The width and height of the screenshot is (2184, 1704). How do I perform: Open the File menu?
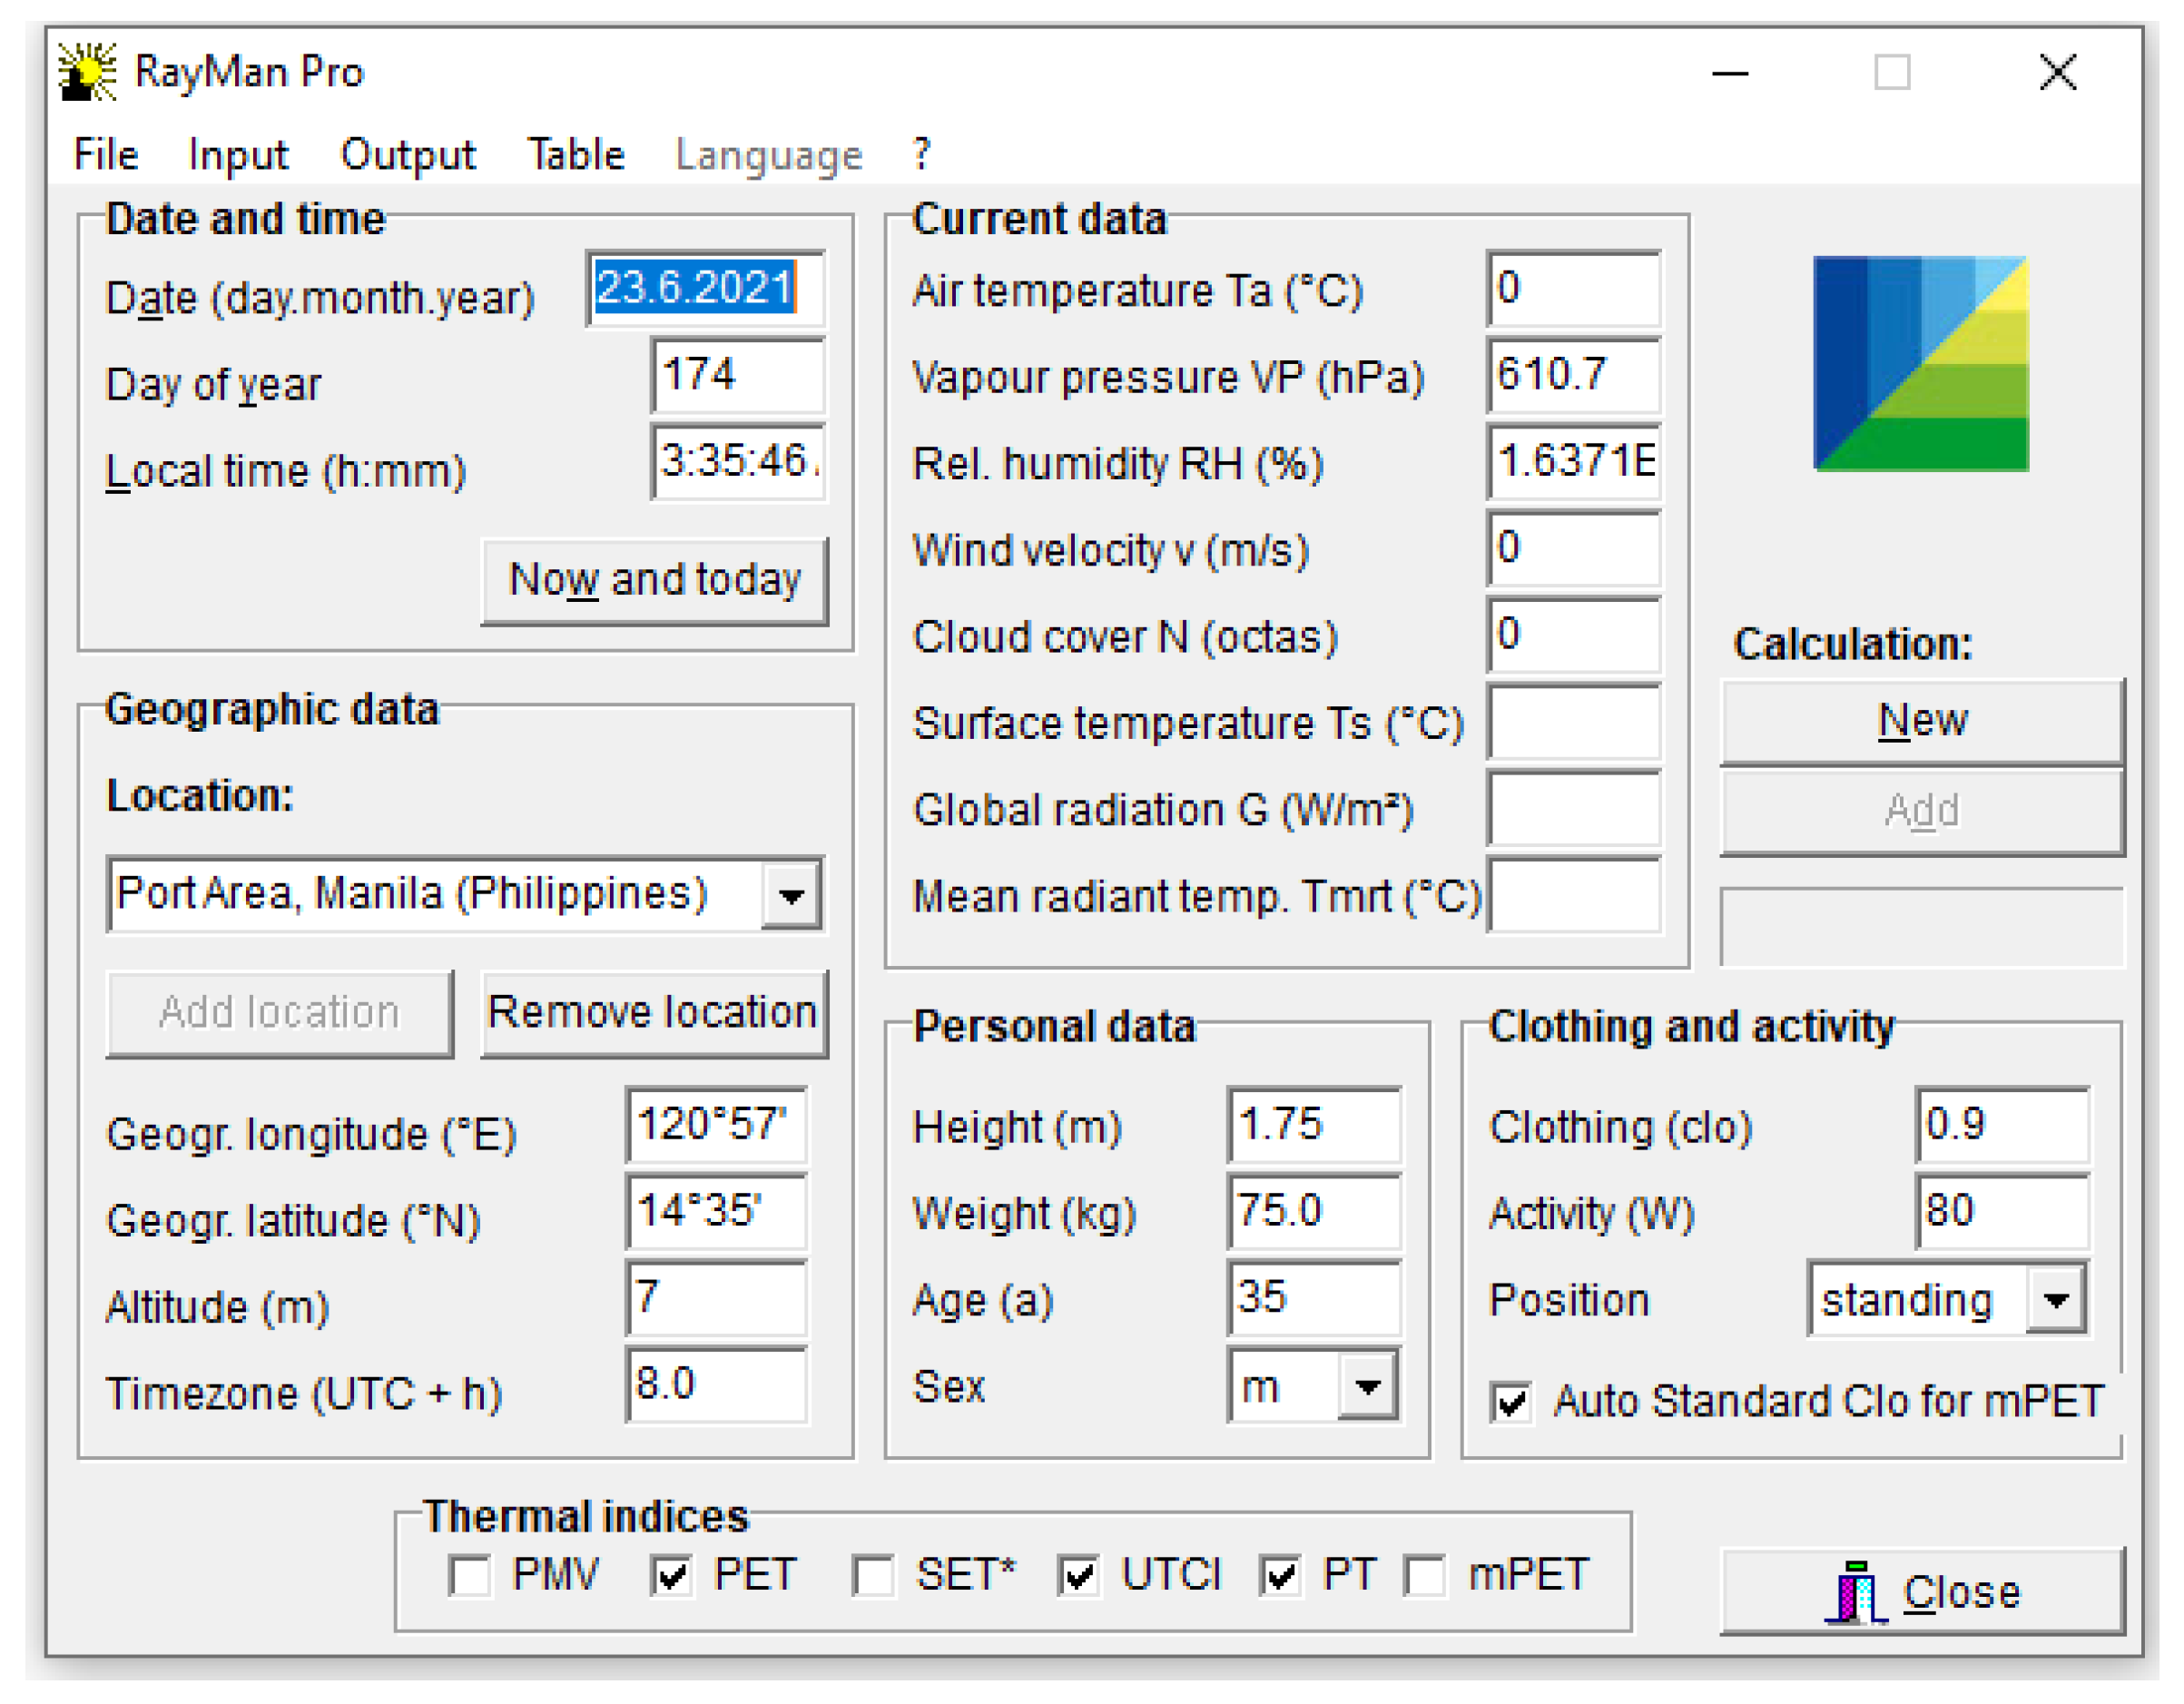coord(105,153)
